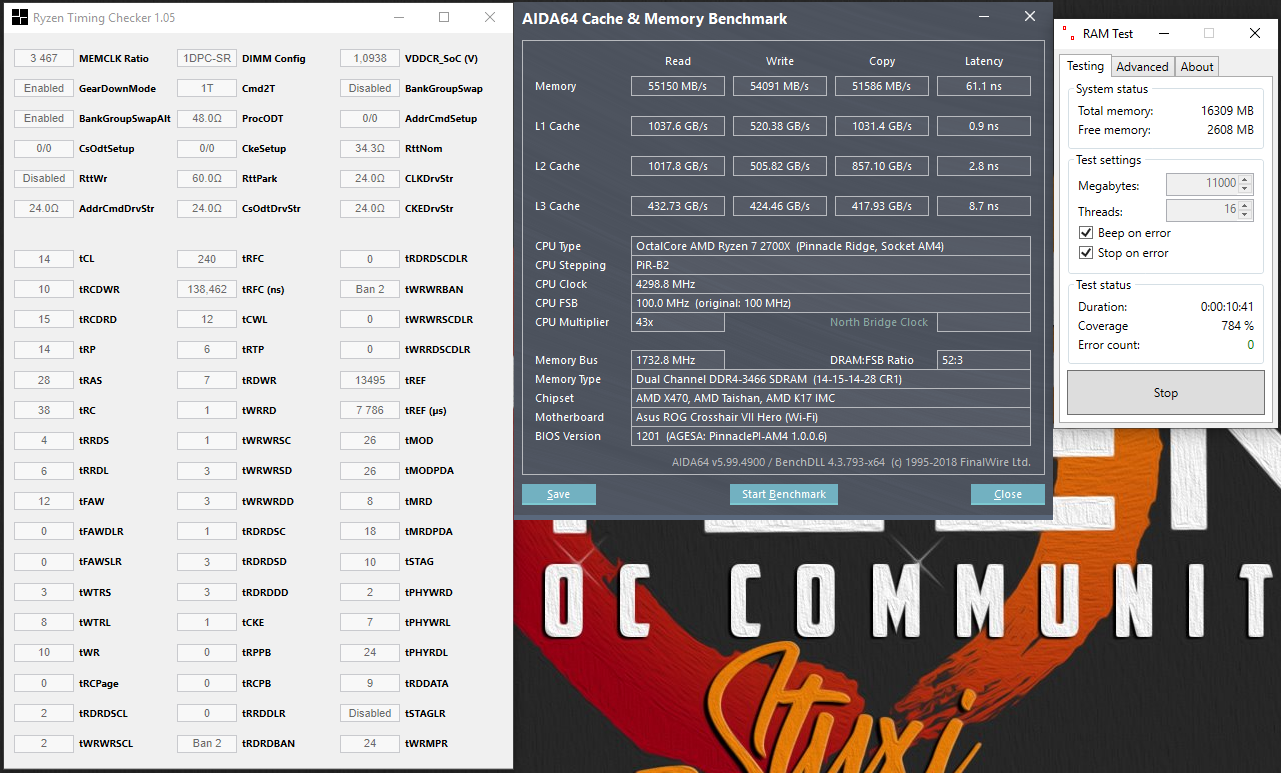
Task: Minimize the Ryzen Timing Checker window
Action: (398, 18)
